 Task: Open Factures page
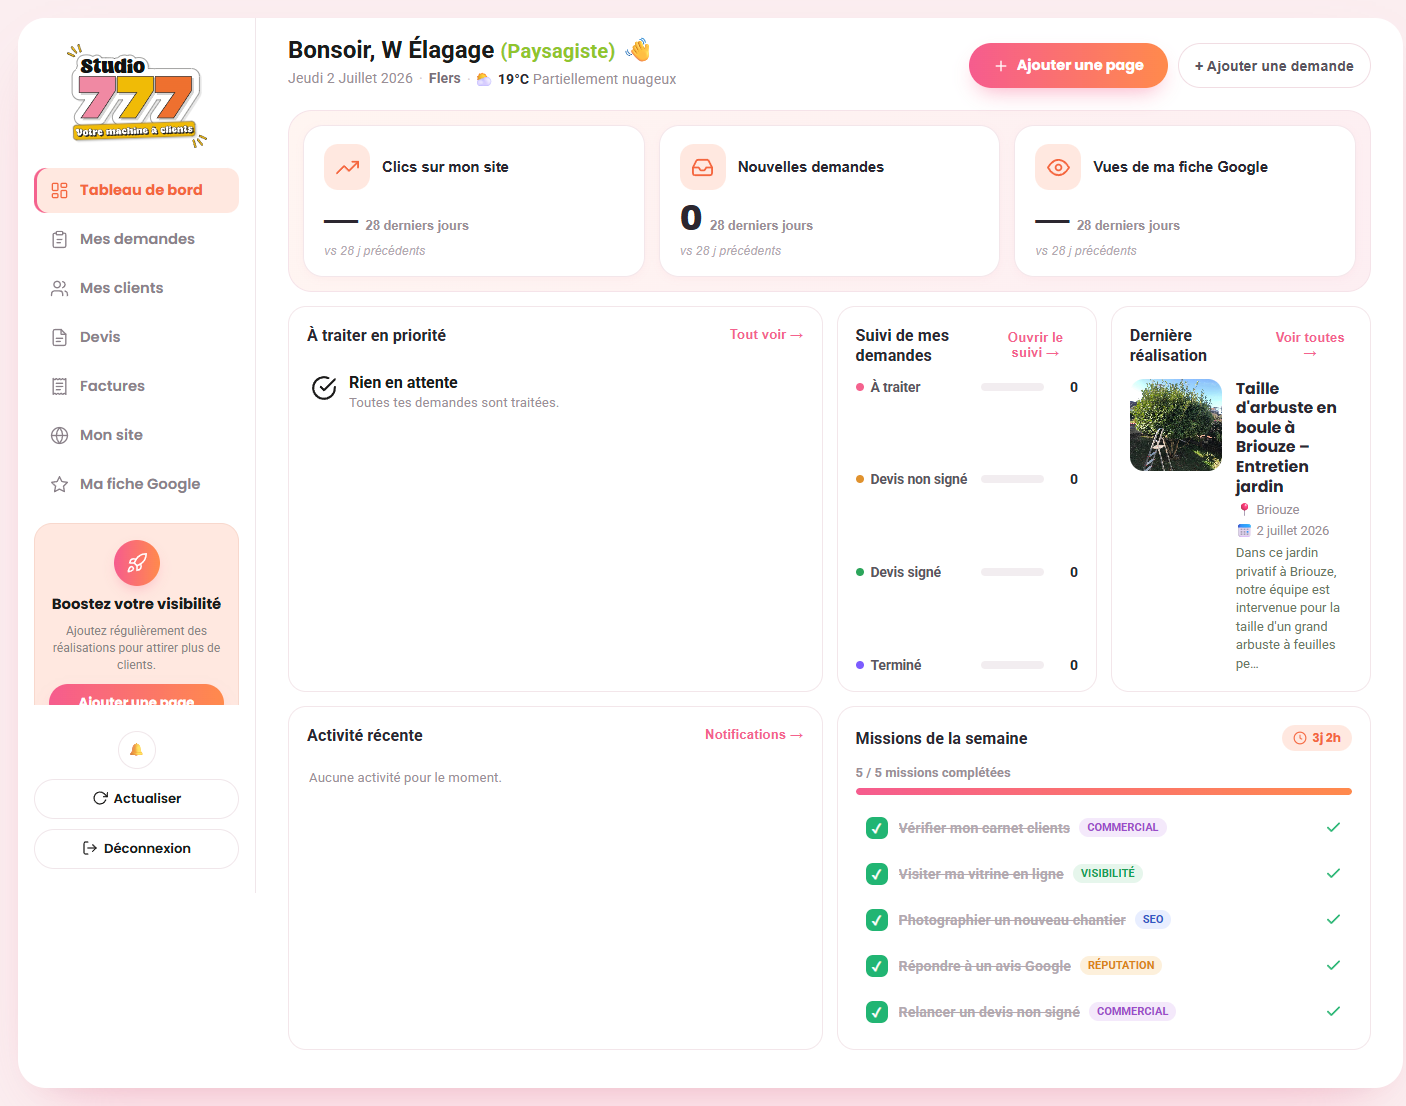tap(137, 386)
